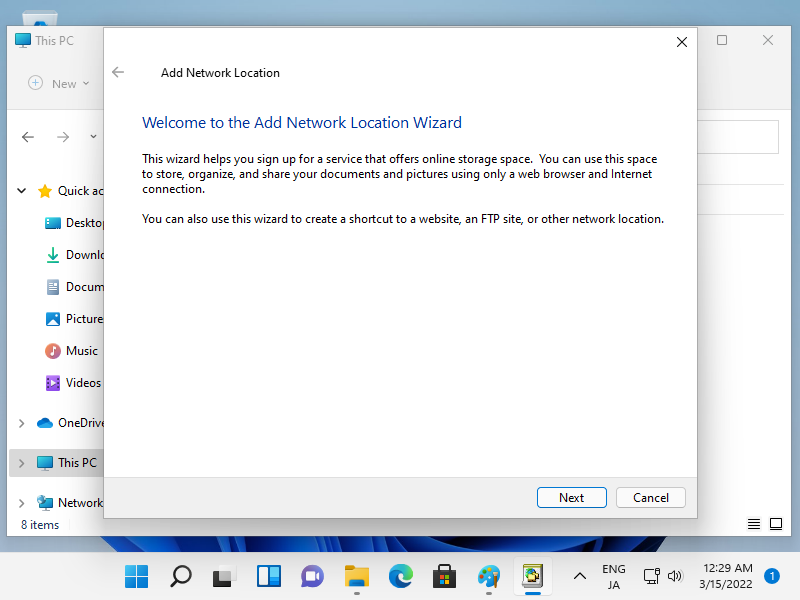Cancel the Add Network Location wizard

pos(650,497)
